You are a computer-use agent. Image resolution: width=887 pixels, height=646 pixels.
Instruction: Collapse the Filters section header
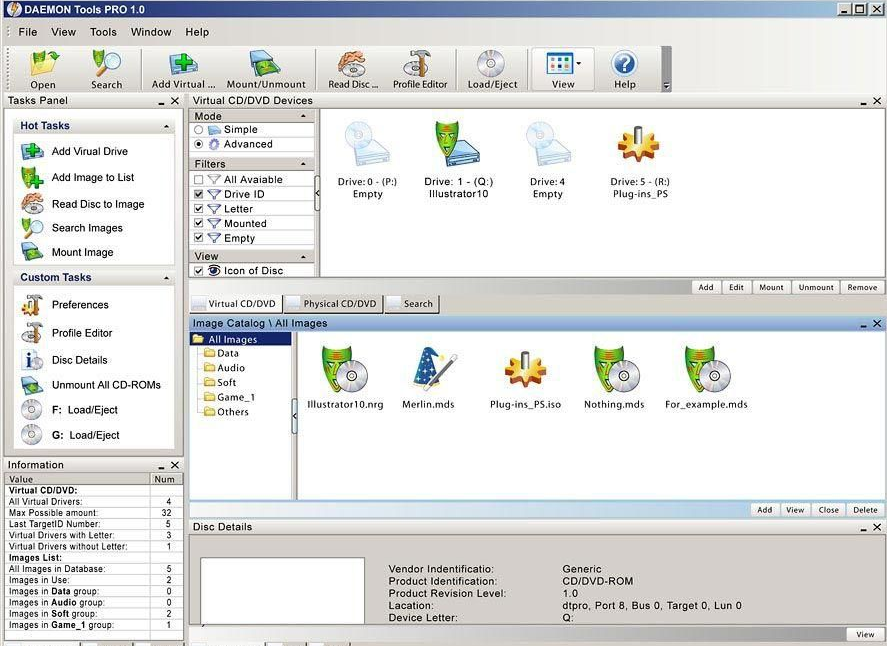pos(304,164)
